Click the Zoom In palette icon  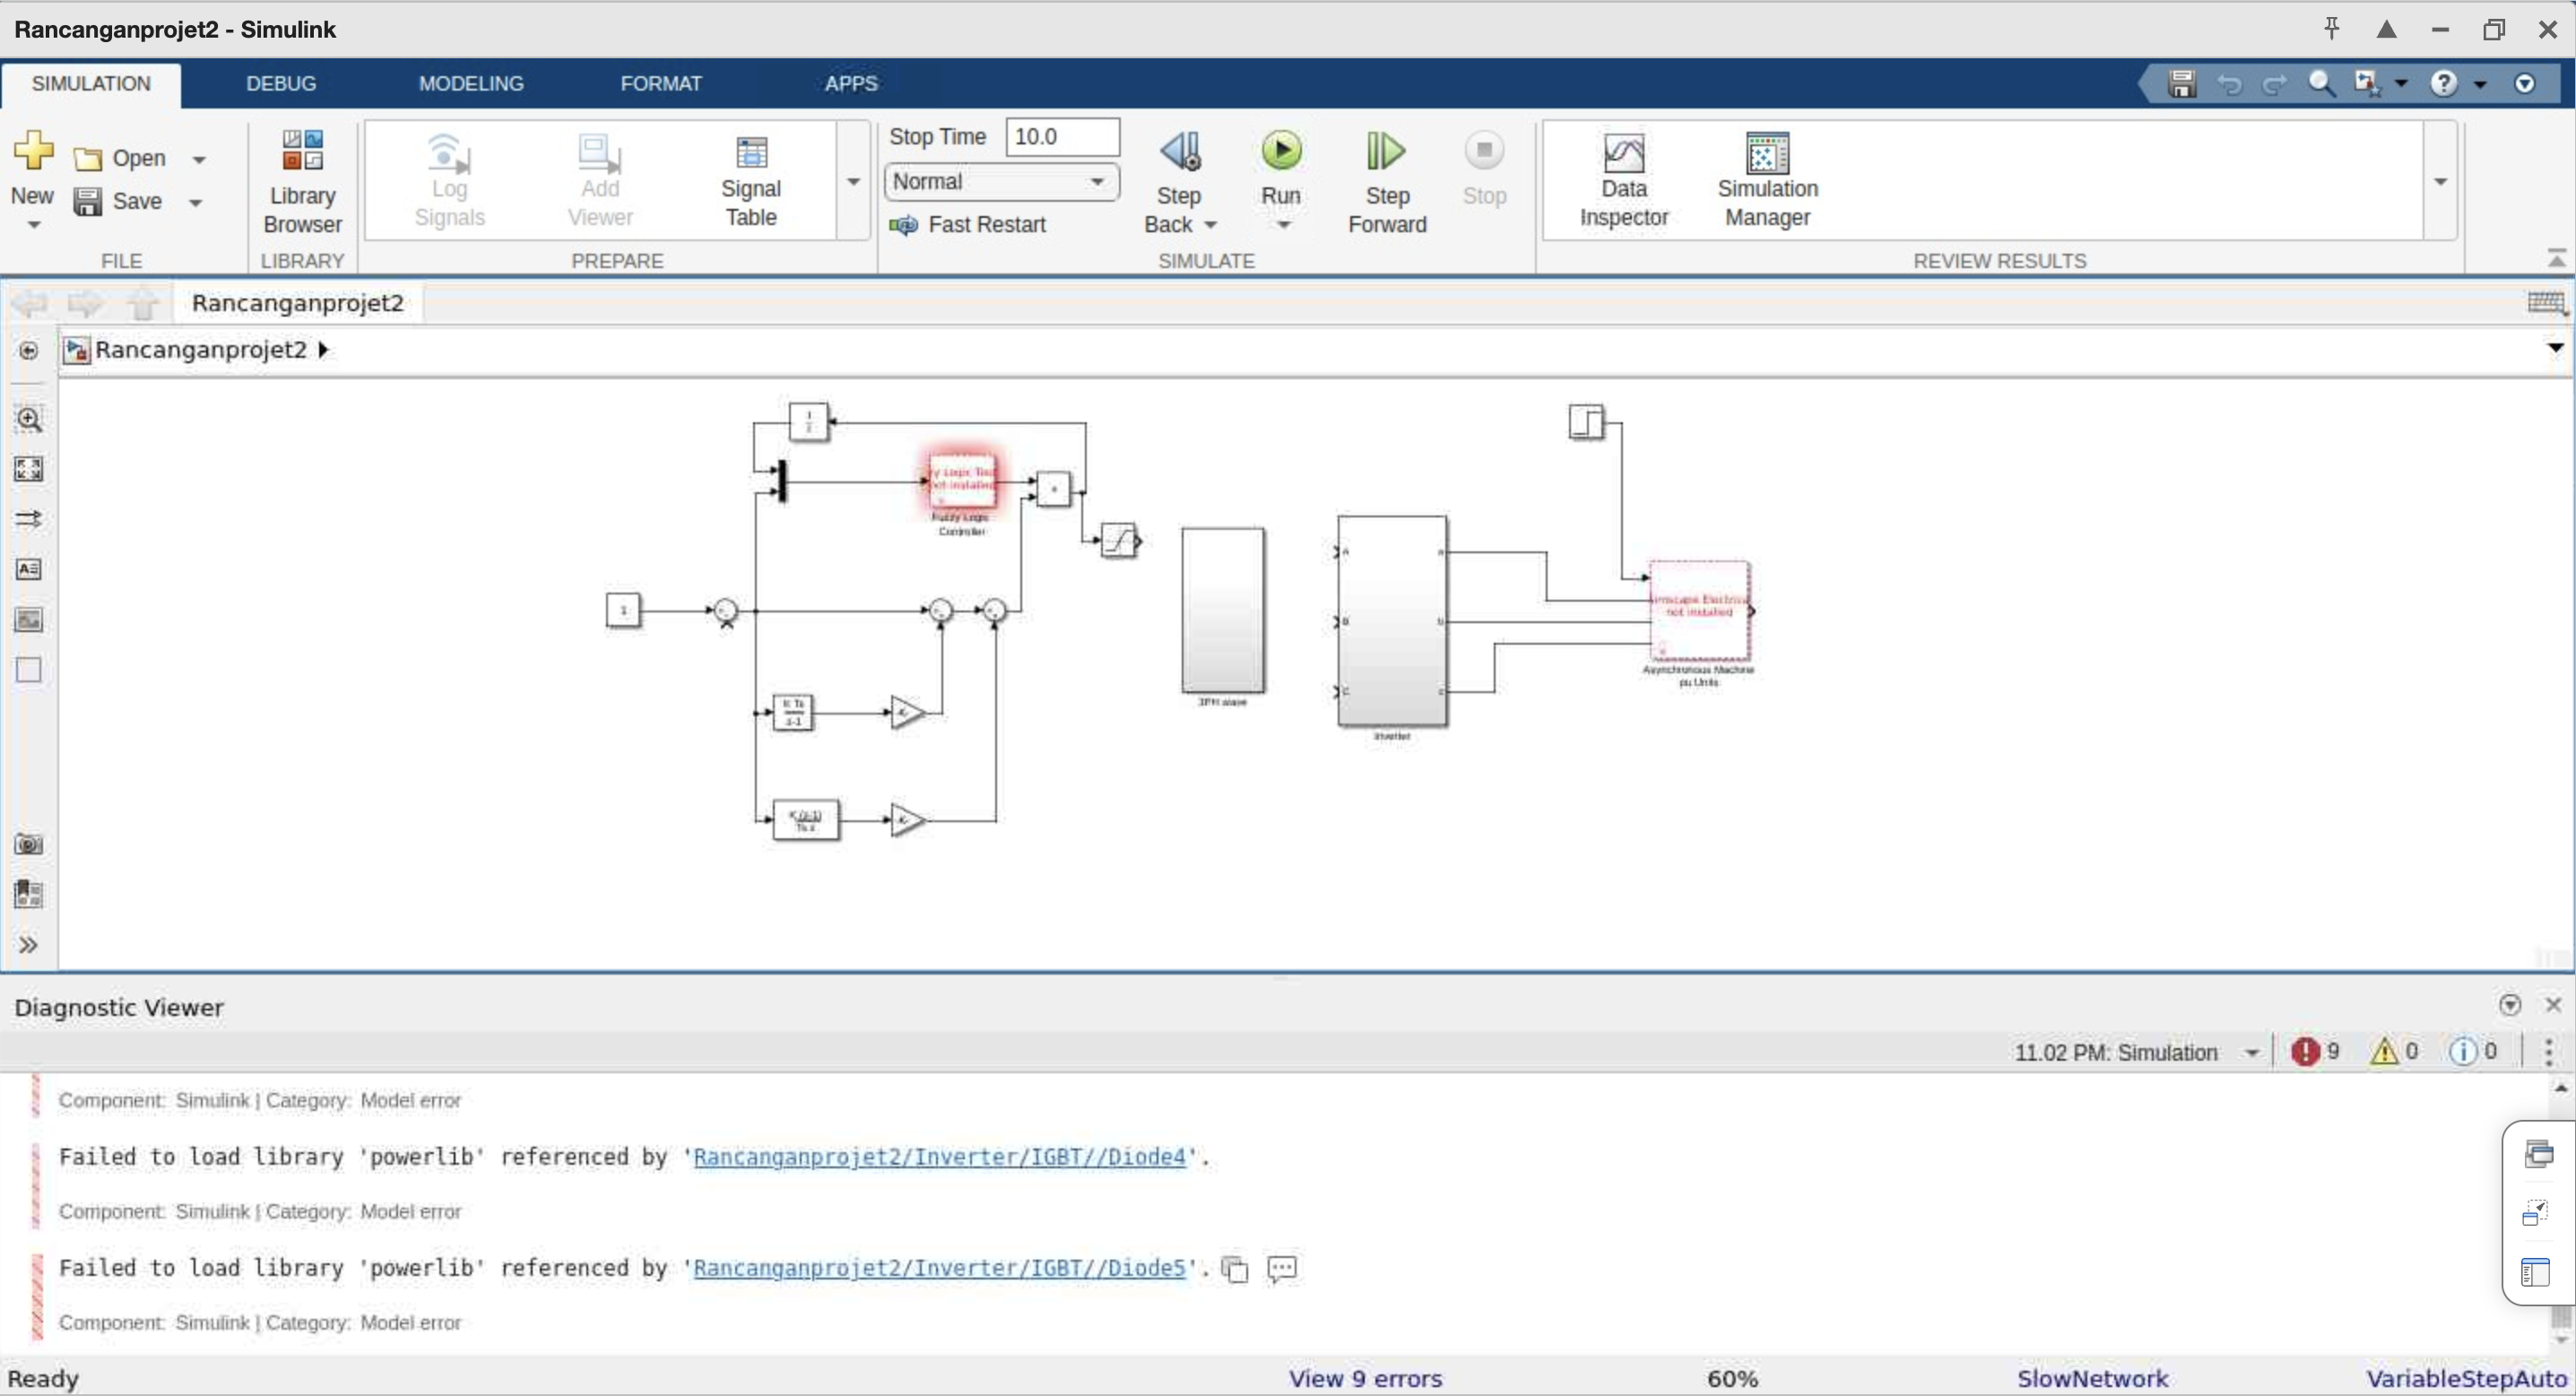tap(29, 419)
